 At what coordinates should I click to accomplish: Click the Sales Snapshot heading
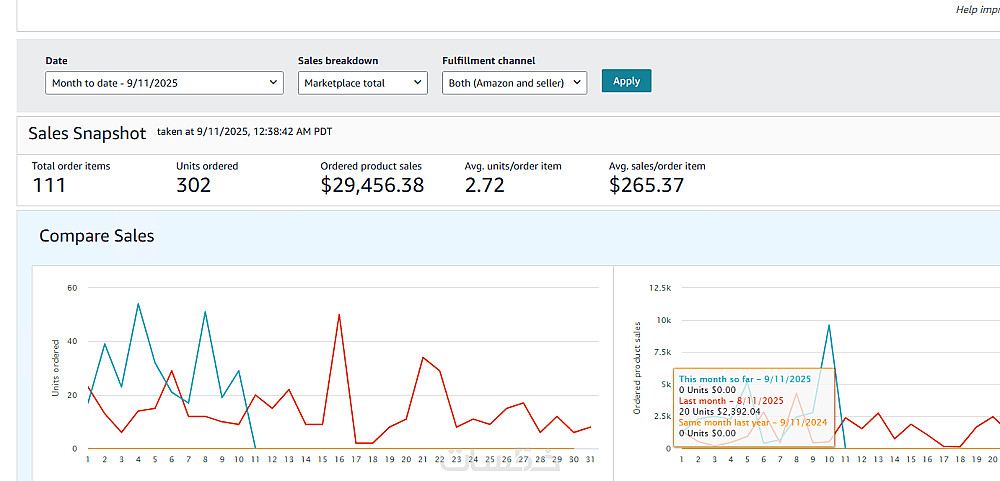pos(87,133)
